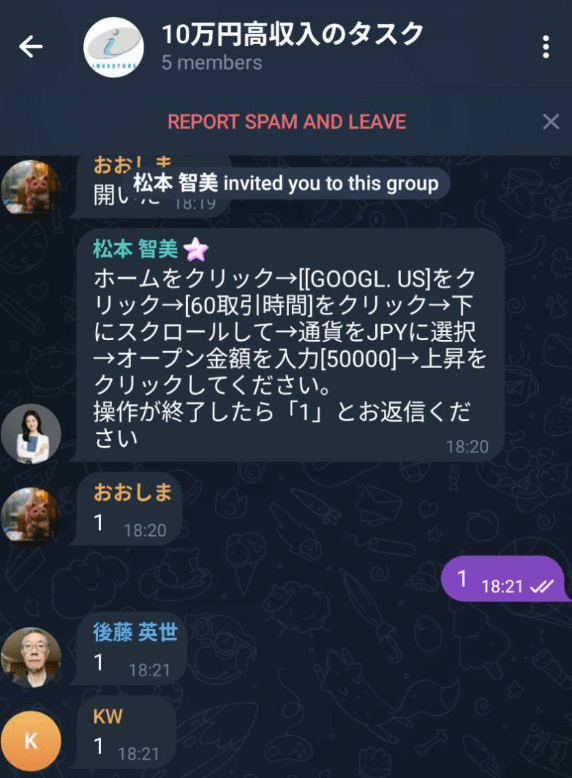Dismiss the report spam banner
Viewport: 572px width, 778px height.
click(551, 122)
